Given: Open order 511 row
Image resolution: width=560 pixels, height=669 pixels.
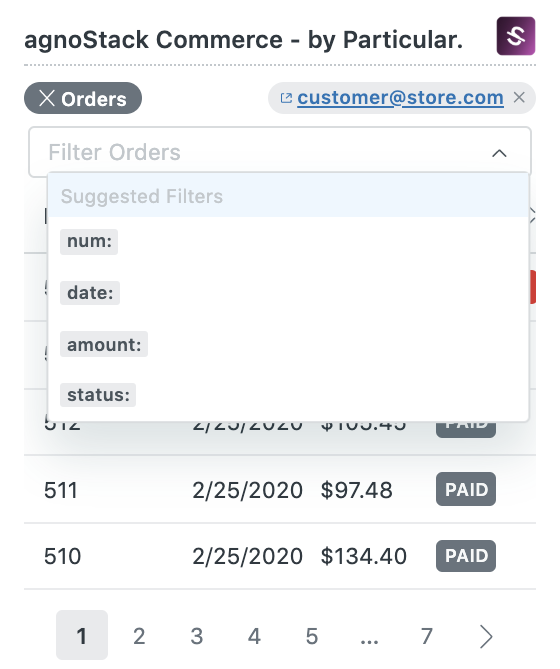Looking at the screenshot, I should pyautogui.click(x=280, y=489).
